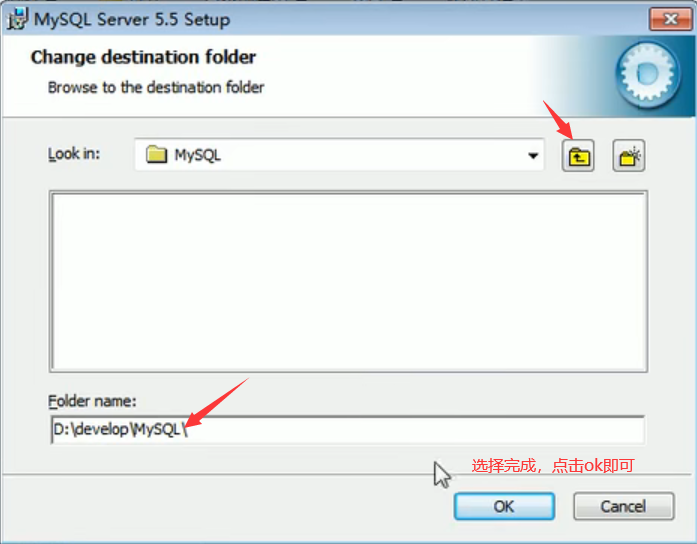Click the gear logo in header banner
The width and height of the screenshot is (697, 544).
[649, 74]
